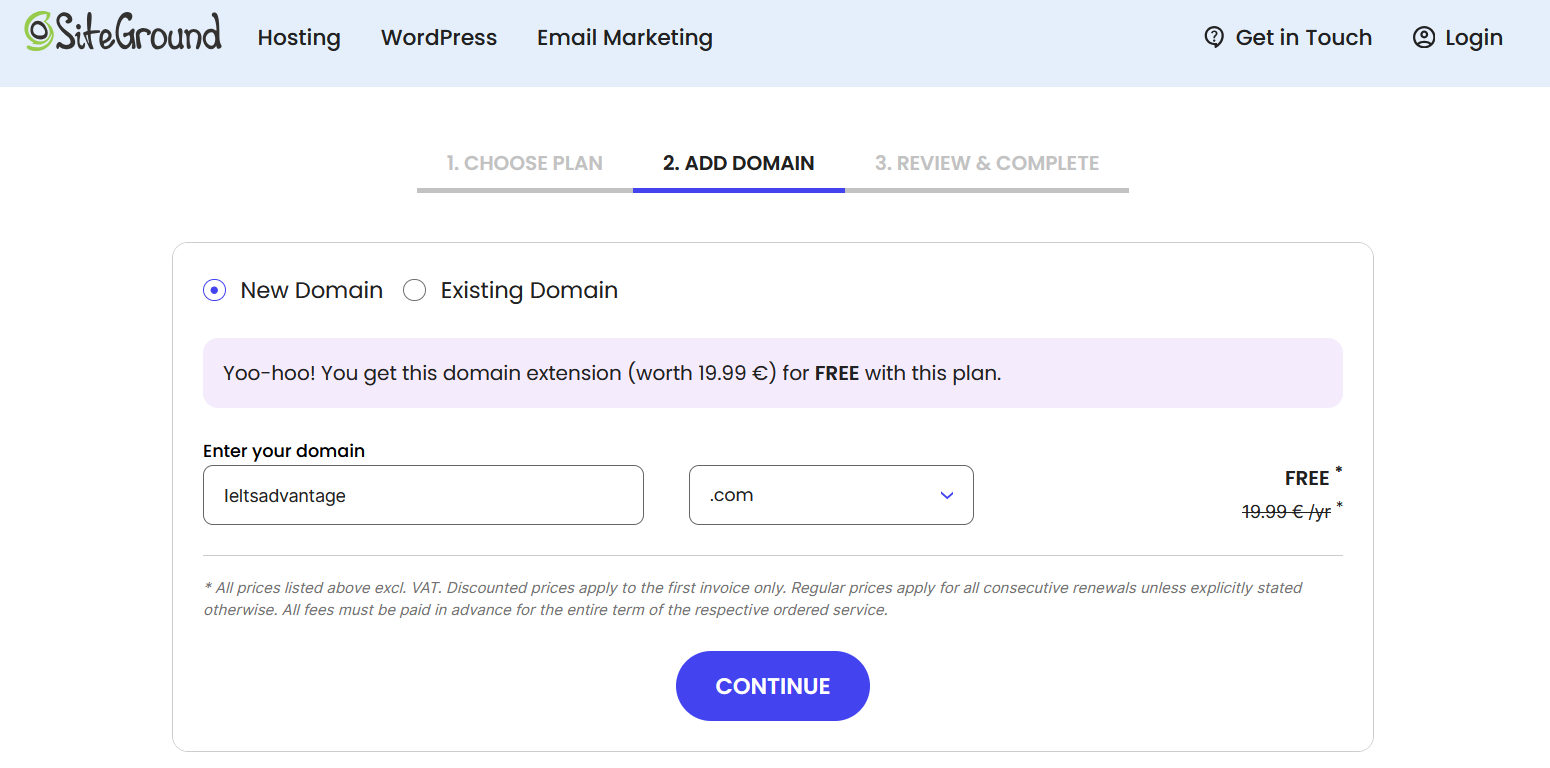Screen dimensions: 1550x768
Task: Click the Continue button
Action: [x=773, y=686]
